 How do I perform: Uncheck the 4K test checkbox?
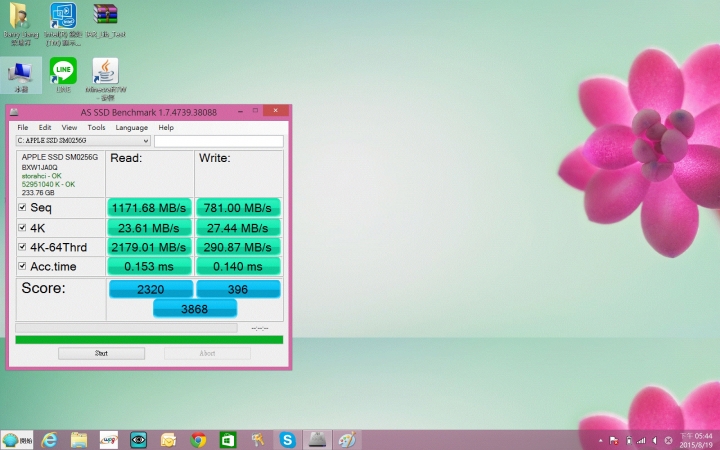click(22, 227)
